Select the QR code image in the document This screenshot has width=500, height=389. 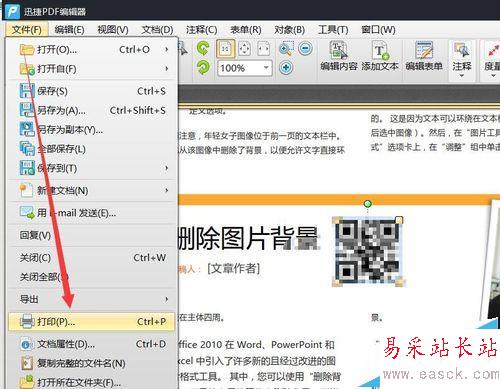click(x=368, y=251)
